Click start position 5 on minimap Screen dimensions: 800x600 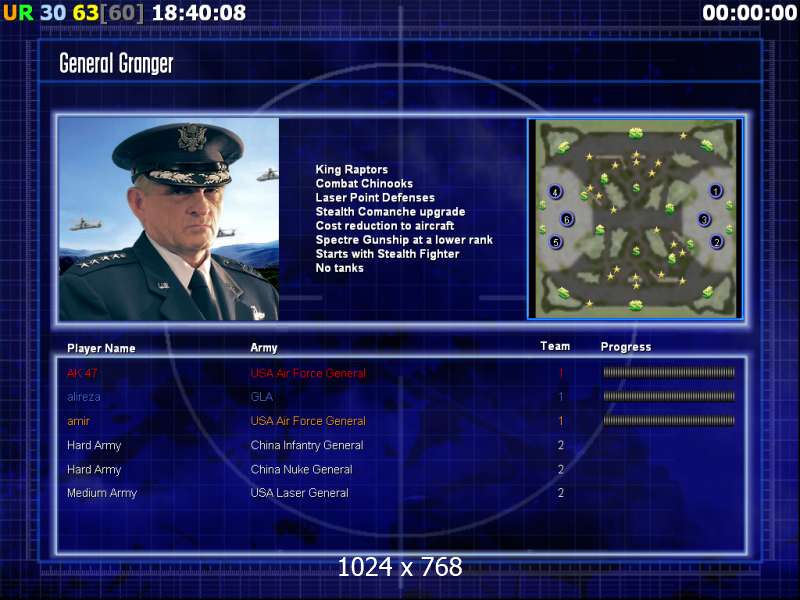point(556,241)
